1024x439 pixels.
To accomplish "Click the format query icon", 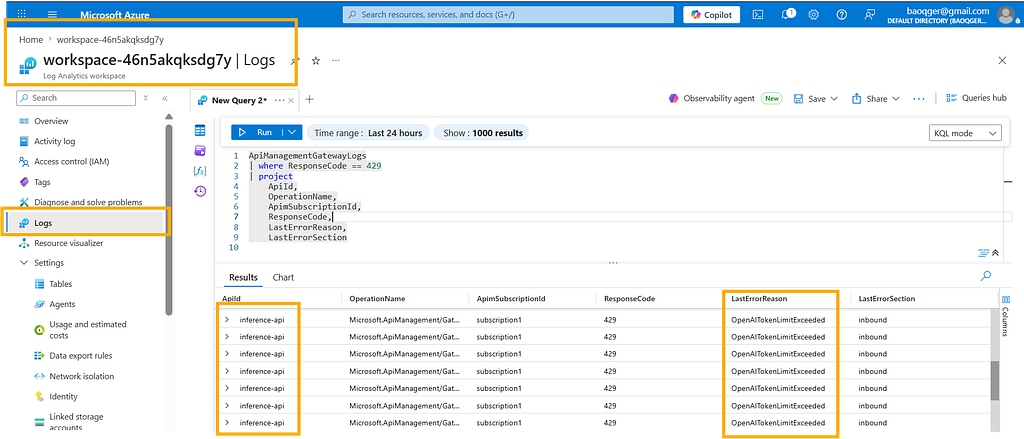I will point(984,253).
